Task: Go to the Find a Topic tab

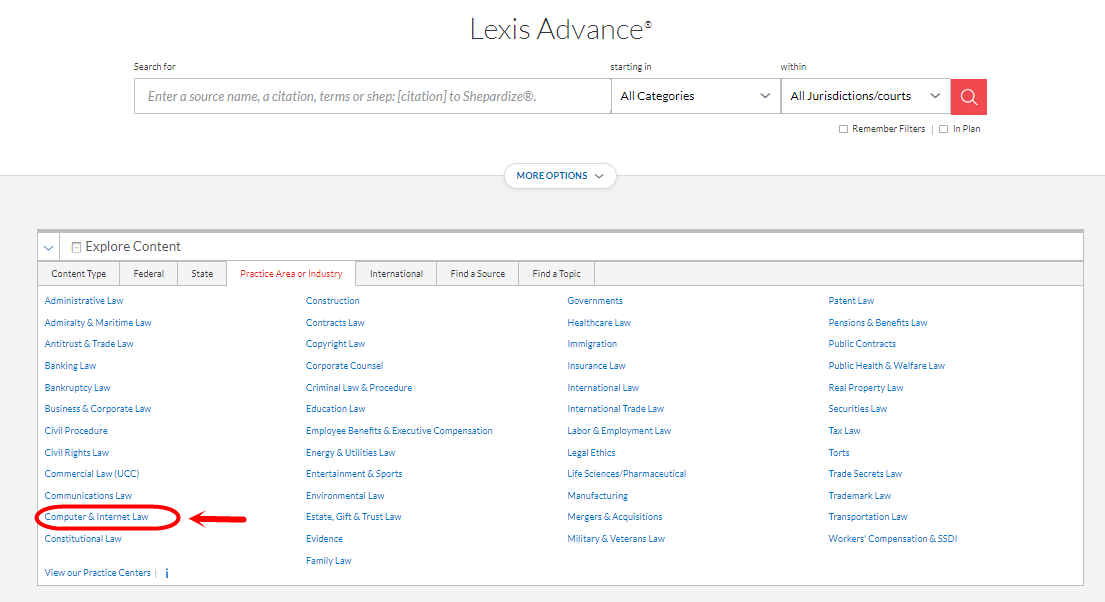Action: (x=557, y=274)
